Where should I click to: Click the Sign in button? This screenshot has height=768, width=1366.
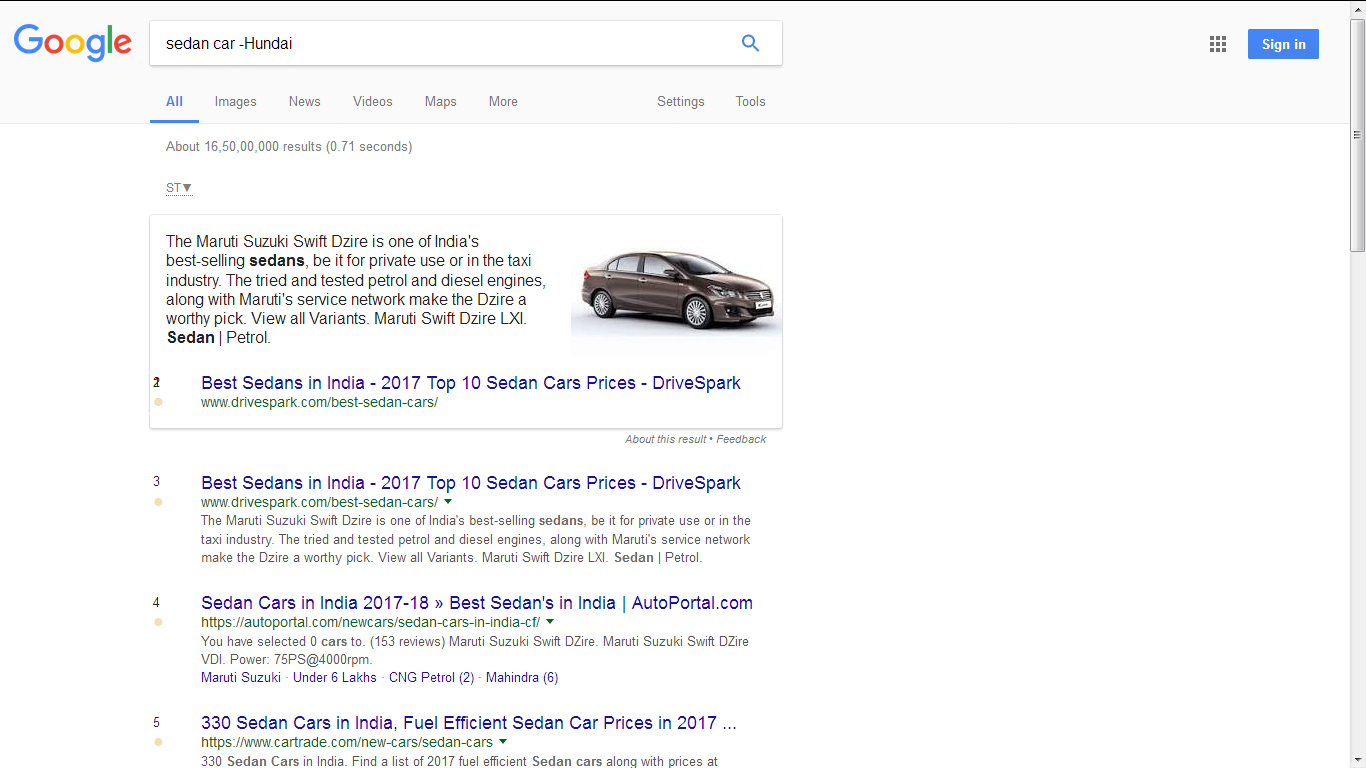coord(1283,44)
